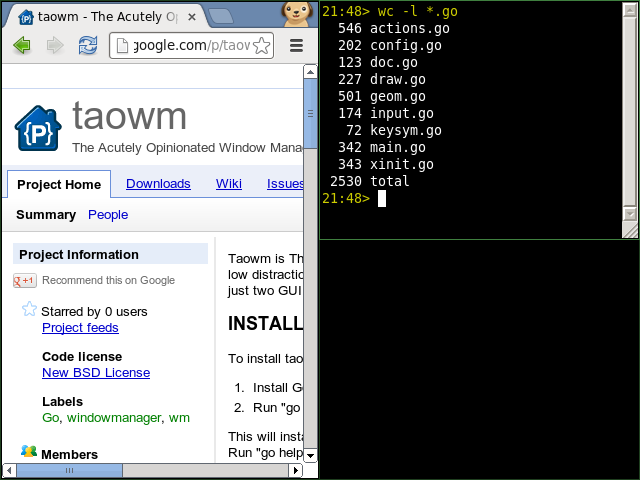Star the project with the star icon
The width and height of the screenshot is (640, 480).
click(29, 309)
